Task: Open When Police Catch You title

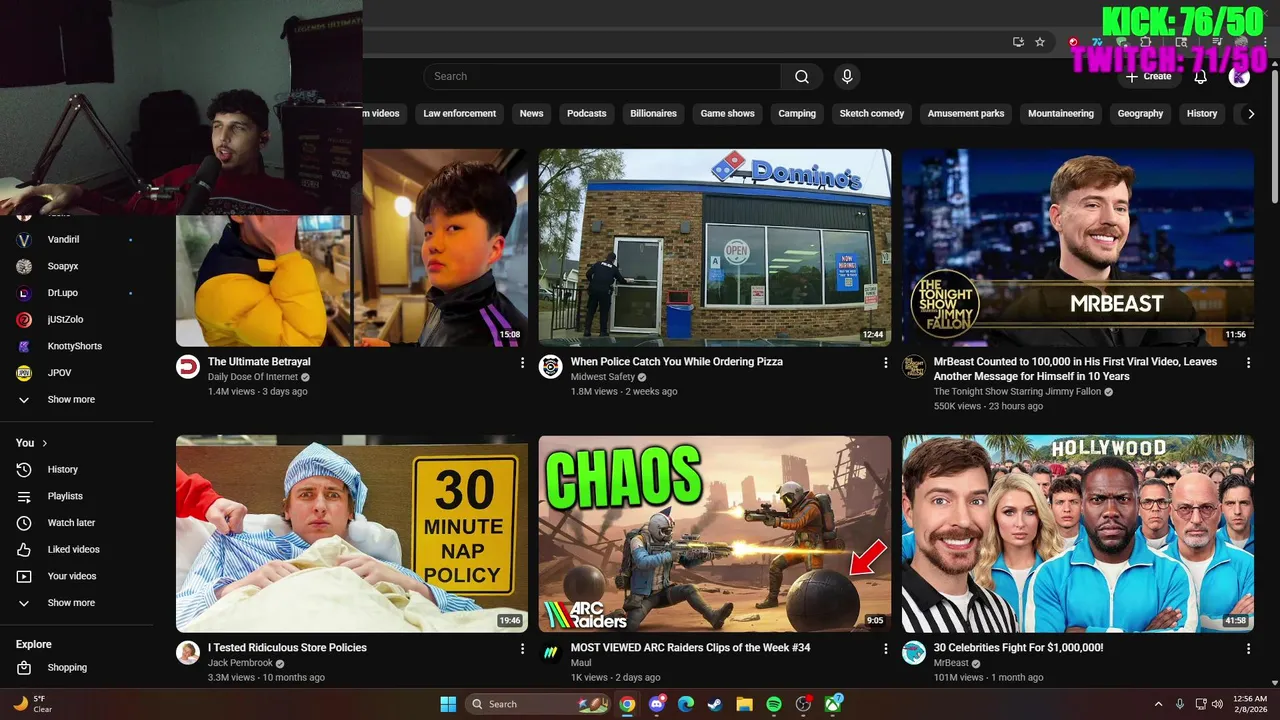Action: (x=676, y=362)
